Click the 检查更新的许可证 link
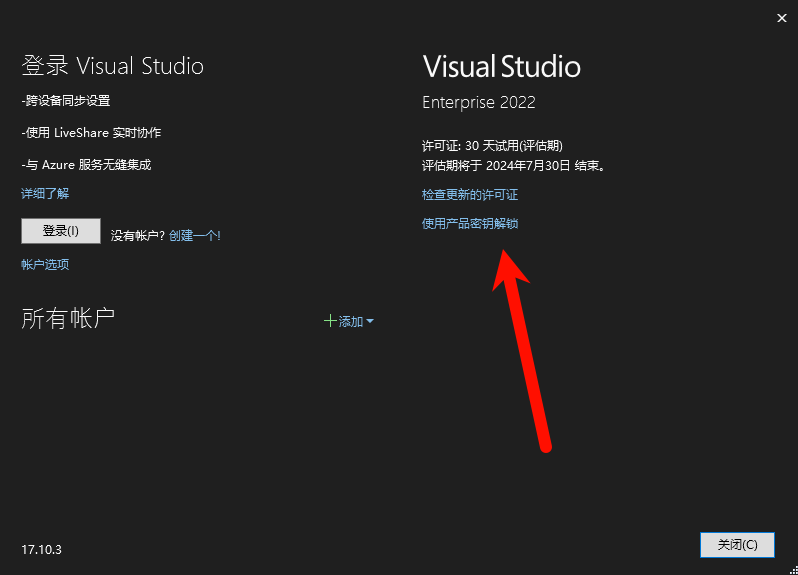 click(470, 194)
